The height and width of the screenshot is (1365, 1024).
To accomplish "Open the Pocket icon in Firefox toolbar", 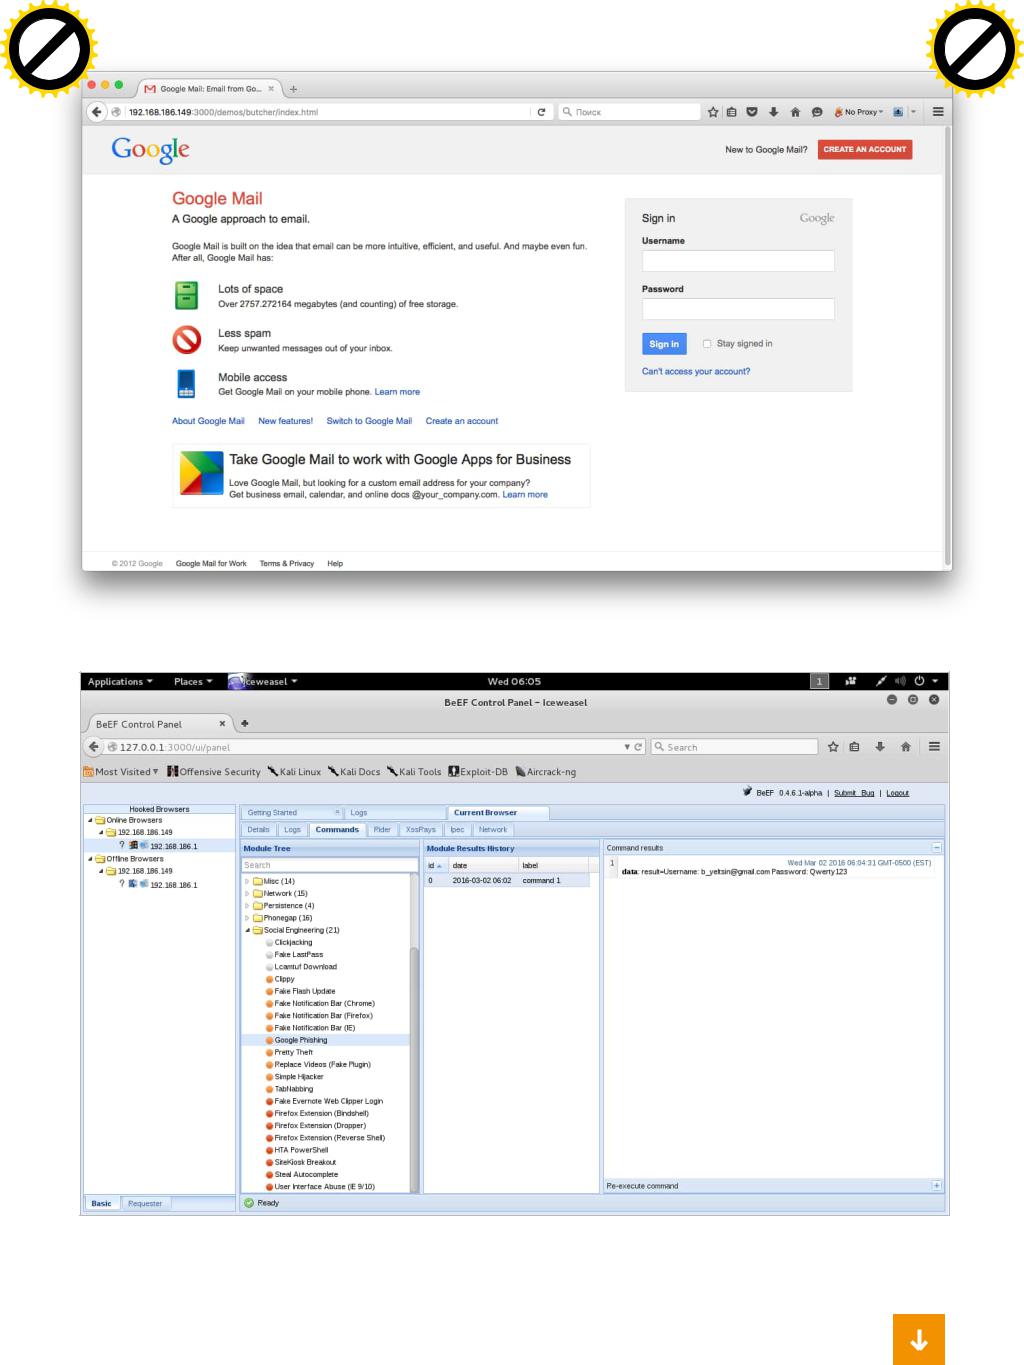I will click(x=752, y=112).
